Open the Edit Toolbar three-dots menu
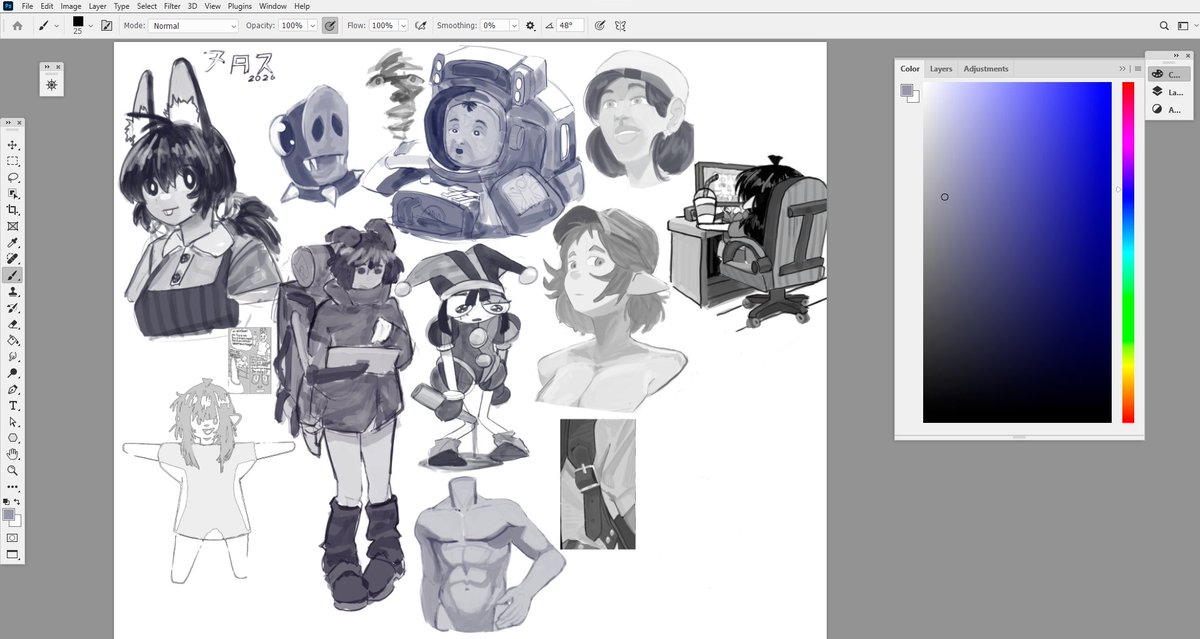 click(13, 486)
